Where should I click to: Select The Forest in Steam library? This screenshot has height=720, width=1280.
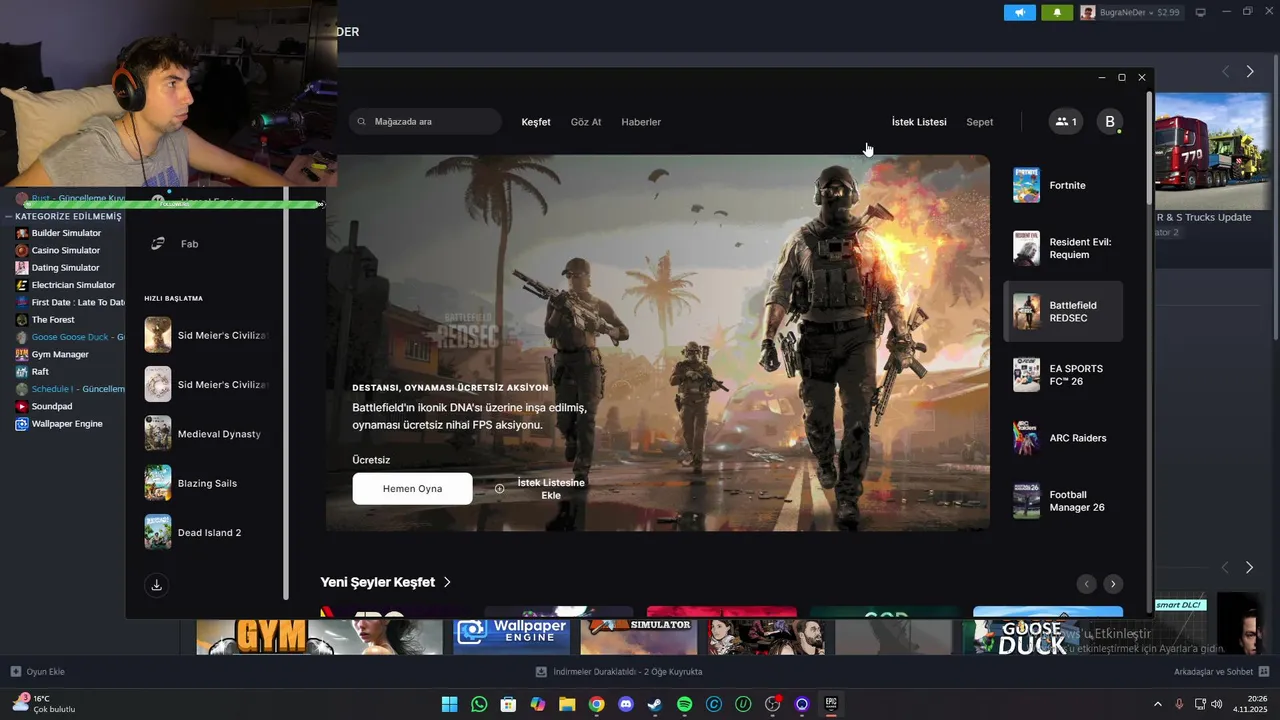[x=53, y=320]
